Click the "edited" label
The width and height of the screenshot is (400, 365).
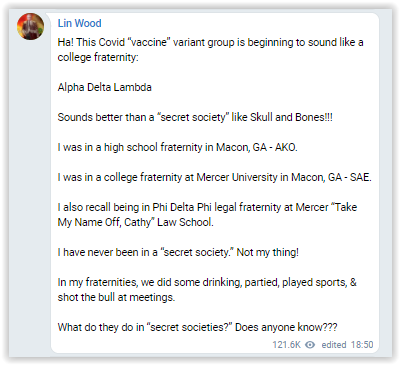click(334, 345)
